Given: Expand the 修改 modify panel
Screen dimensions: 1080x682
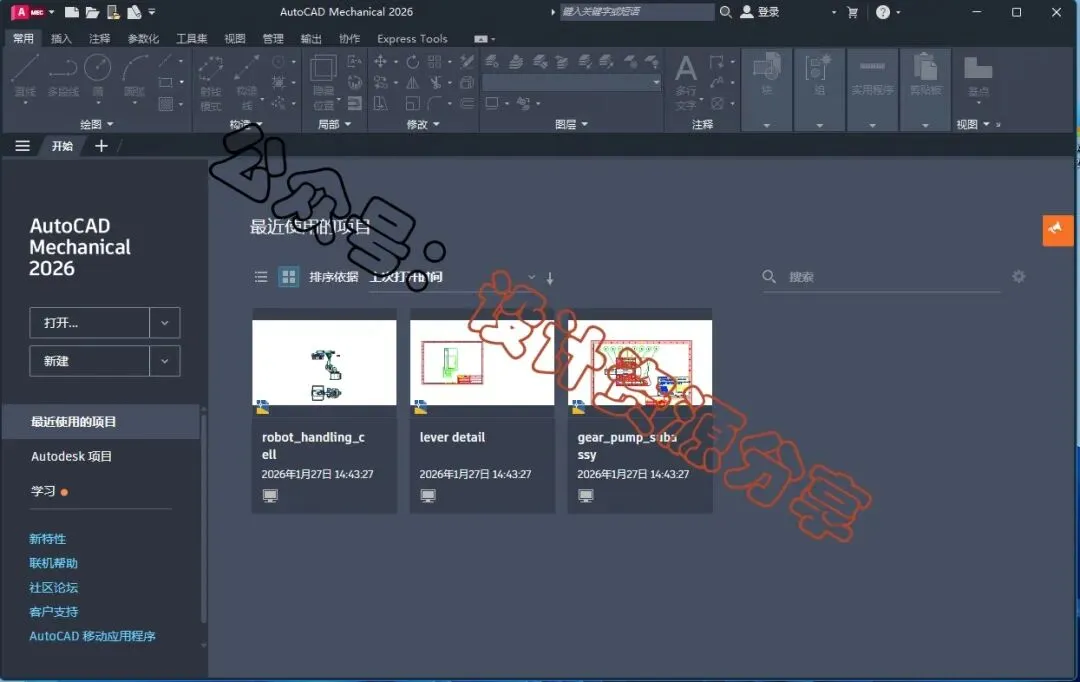Looking at the screenshot, I should pos(423,124).
